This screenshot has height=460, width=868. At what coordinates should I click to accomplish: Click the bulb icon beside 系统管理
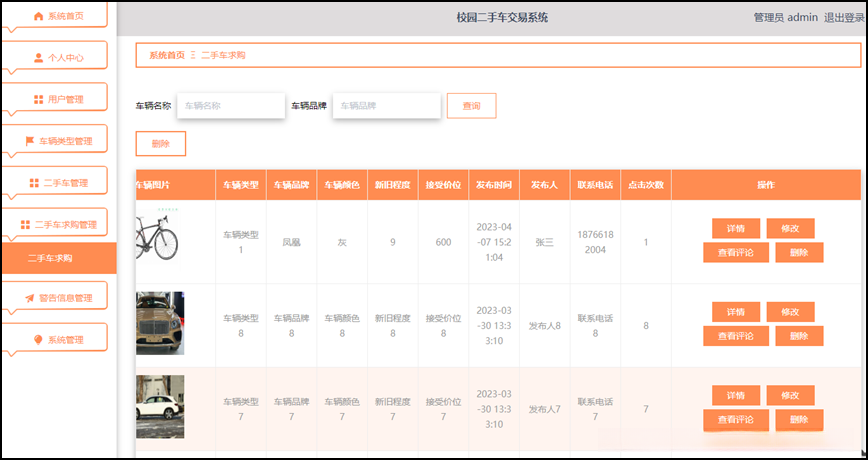click(38, 340)
